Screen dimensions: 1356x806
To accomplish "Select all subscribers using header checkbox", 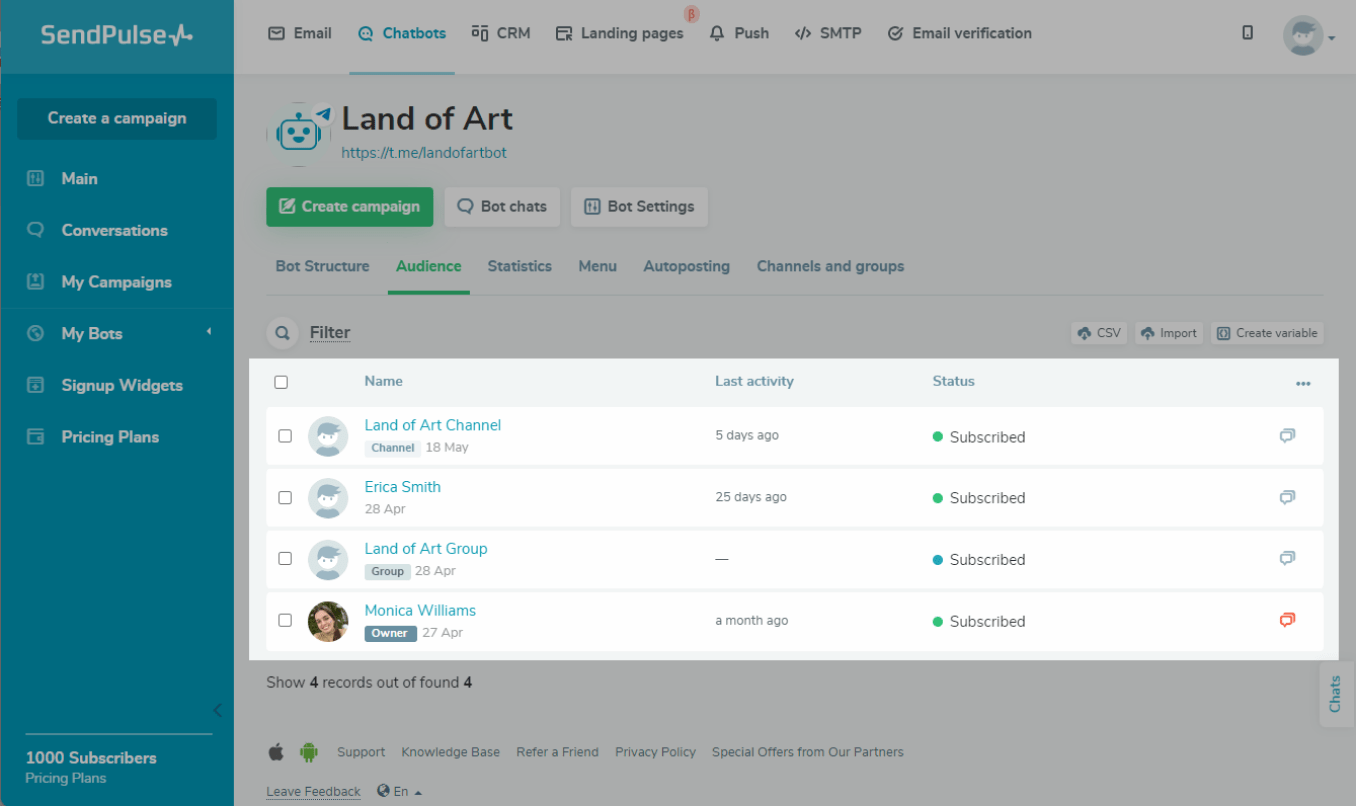I will 281,382.
